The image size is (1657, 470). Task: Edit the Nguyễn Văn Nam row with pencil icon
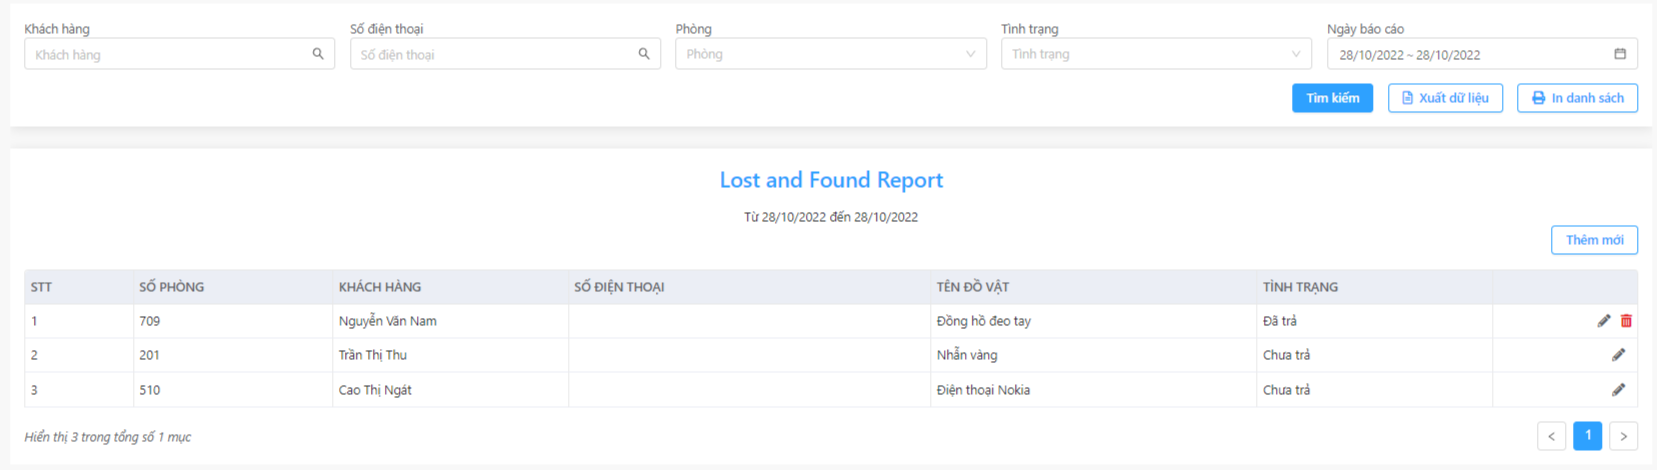(1604, 321)
